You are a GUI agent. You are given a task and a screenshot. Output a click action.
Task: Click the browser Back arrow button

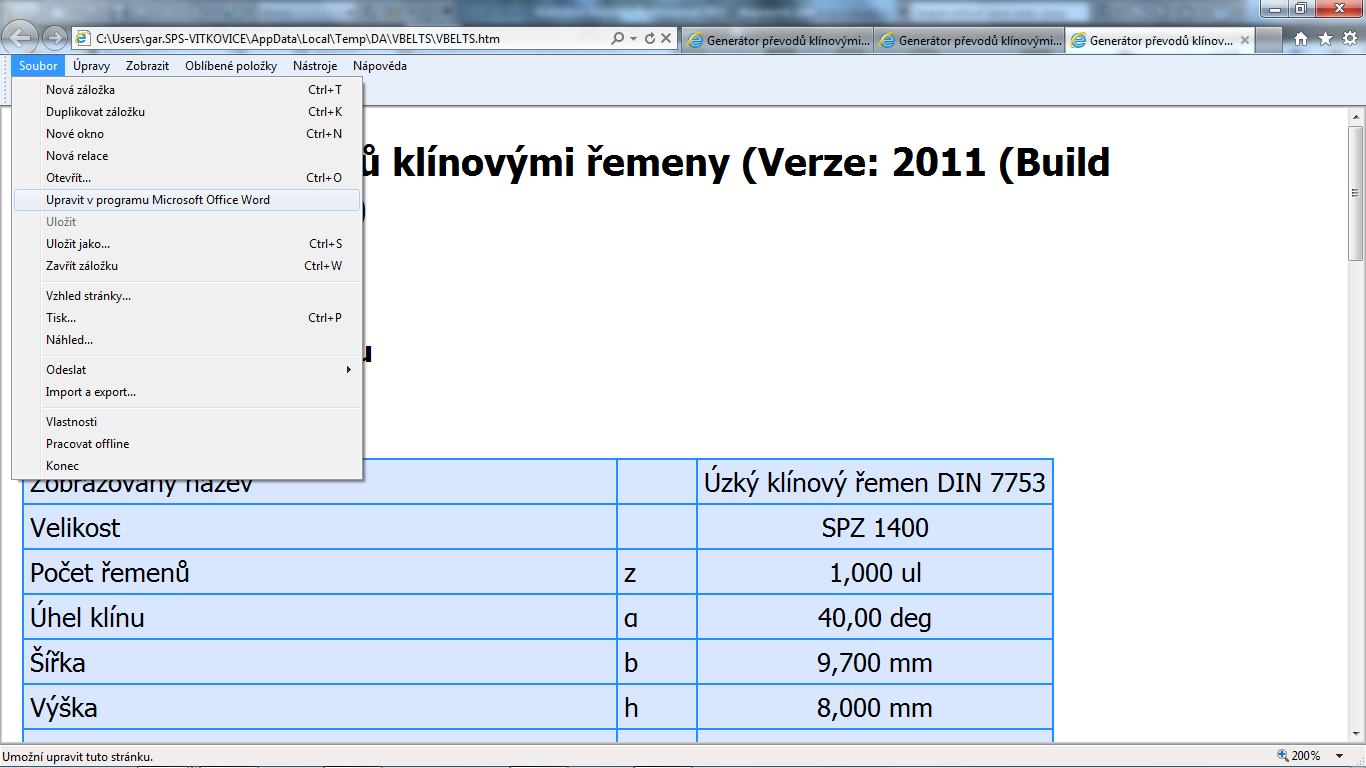click(22, 39)
